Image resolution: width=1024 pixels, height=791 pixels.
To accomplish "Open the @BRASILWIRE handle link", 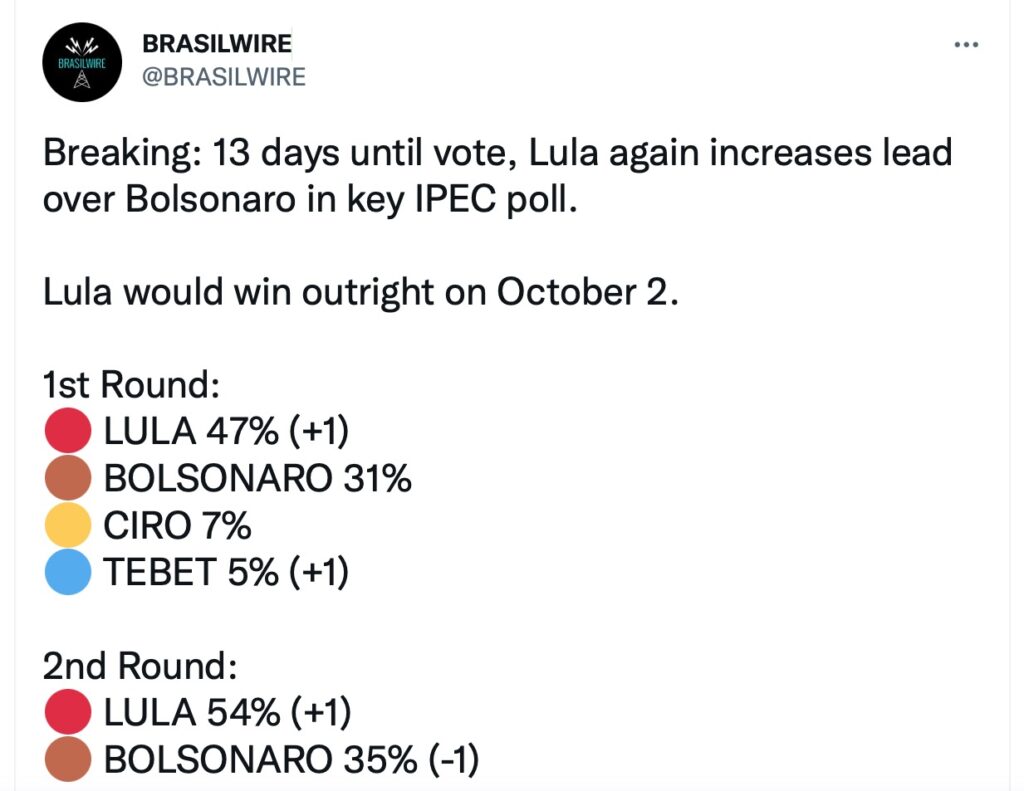I will 224,77.
